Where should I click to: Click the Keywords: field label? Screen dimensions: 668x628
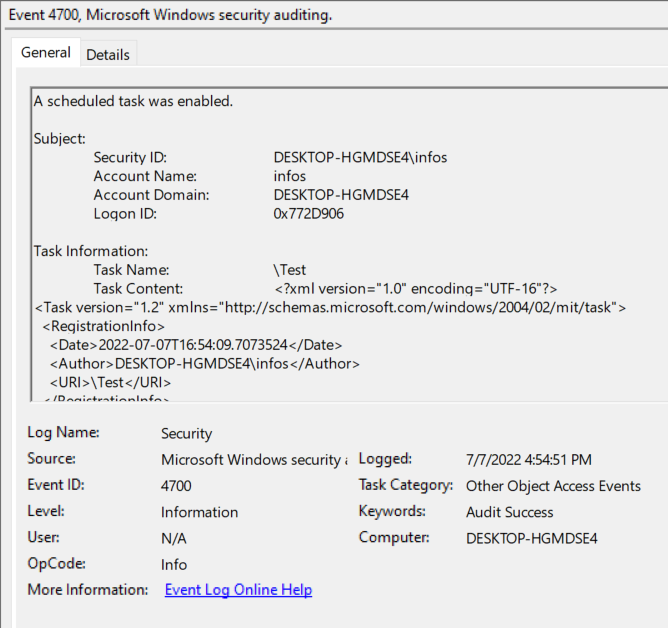[x=392, y=511]
